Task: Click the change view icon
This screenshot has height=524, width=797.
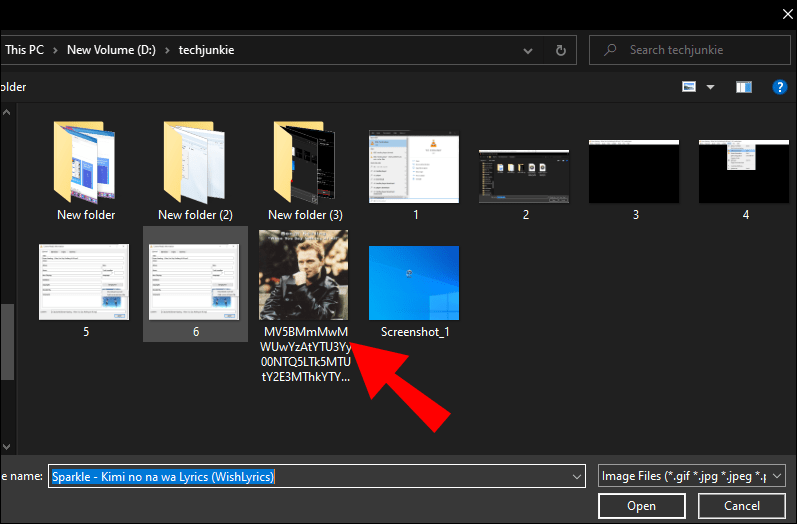Action: 689,86
